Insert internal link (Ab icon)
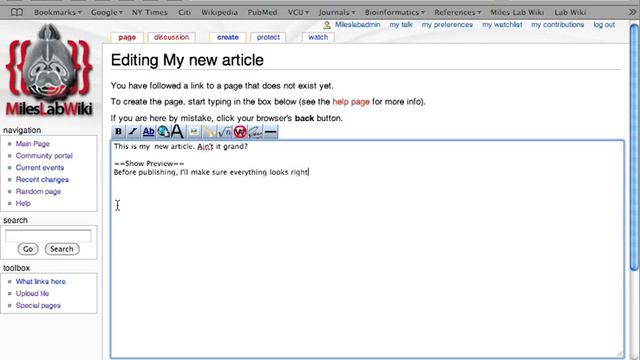640x360 pixels. [x=149, y=132]
